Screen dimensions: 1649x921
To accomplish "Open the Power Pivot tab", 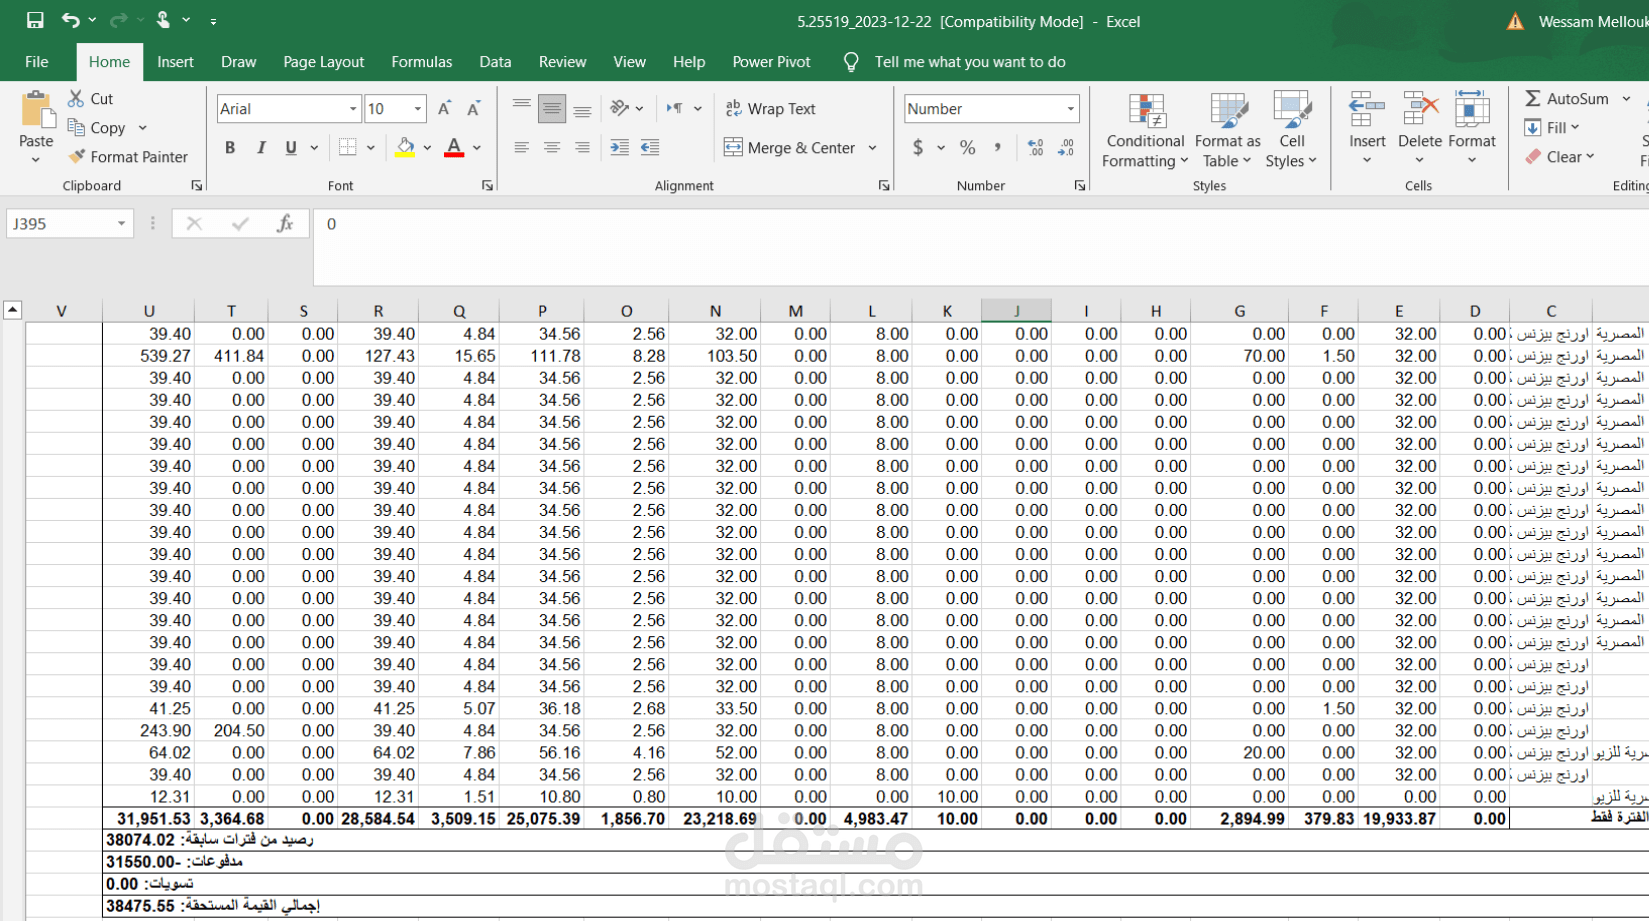I will pos(771,61).
